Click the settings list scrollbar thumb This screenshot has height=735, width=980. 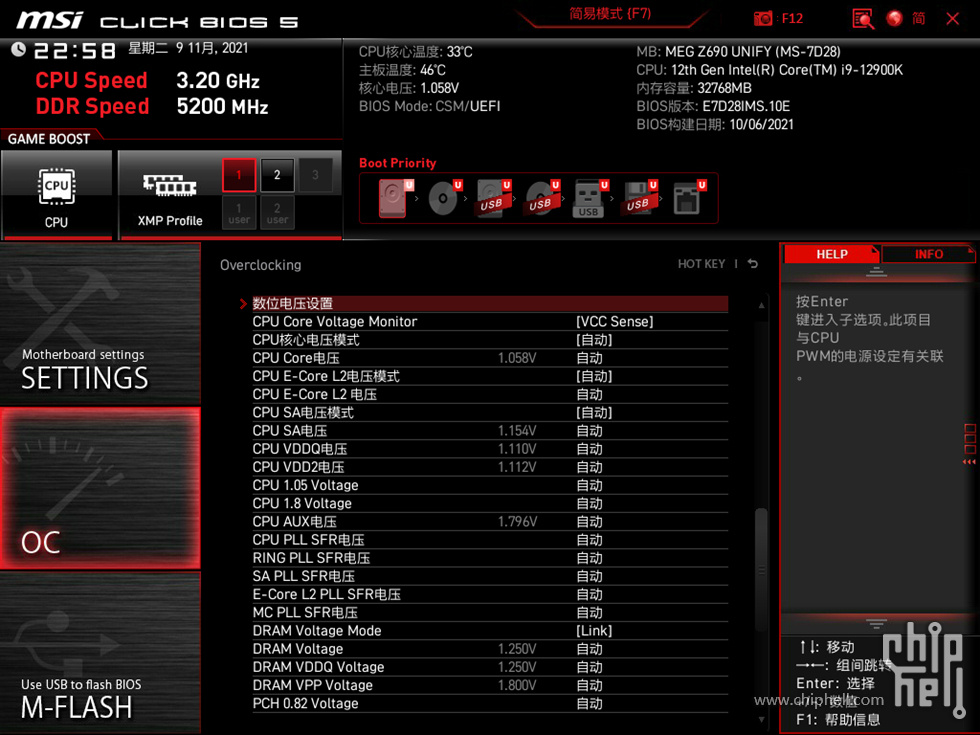(x=761, y=570)
